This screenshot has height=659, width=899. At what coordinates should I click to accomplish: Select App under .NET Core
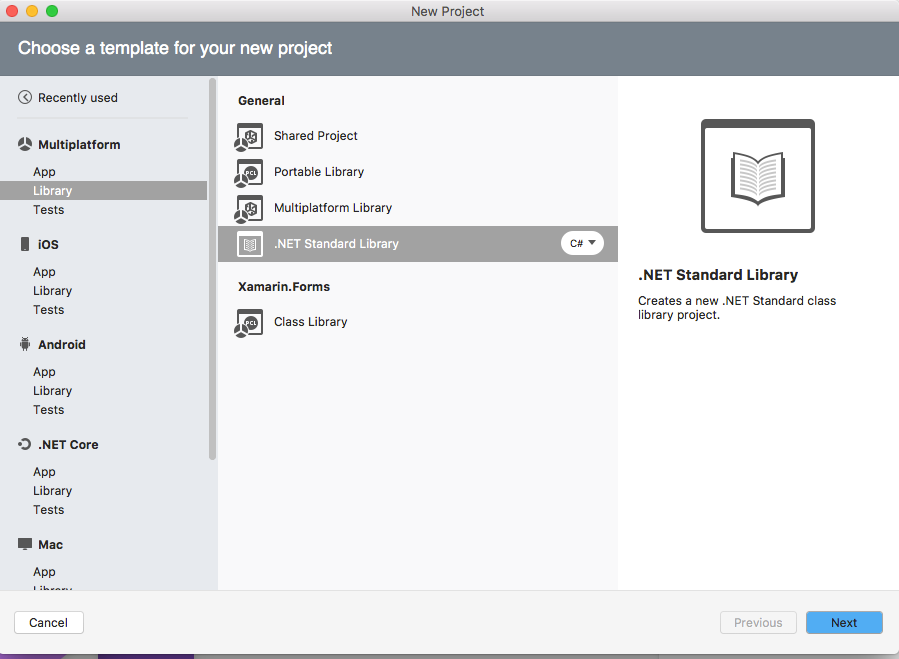(x=44, y=472)
